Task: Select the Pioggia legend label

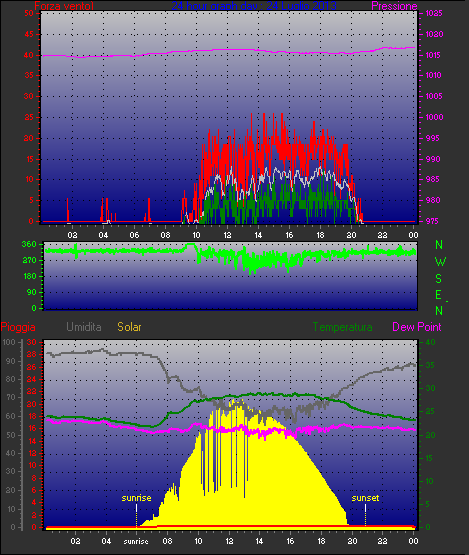Action: 18,327
